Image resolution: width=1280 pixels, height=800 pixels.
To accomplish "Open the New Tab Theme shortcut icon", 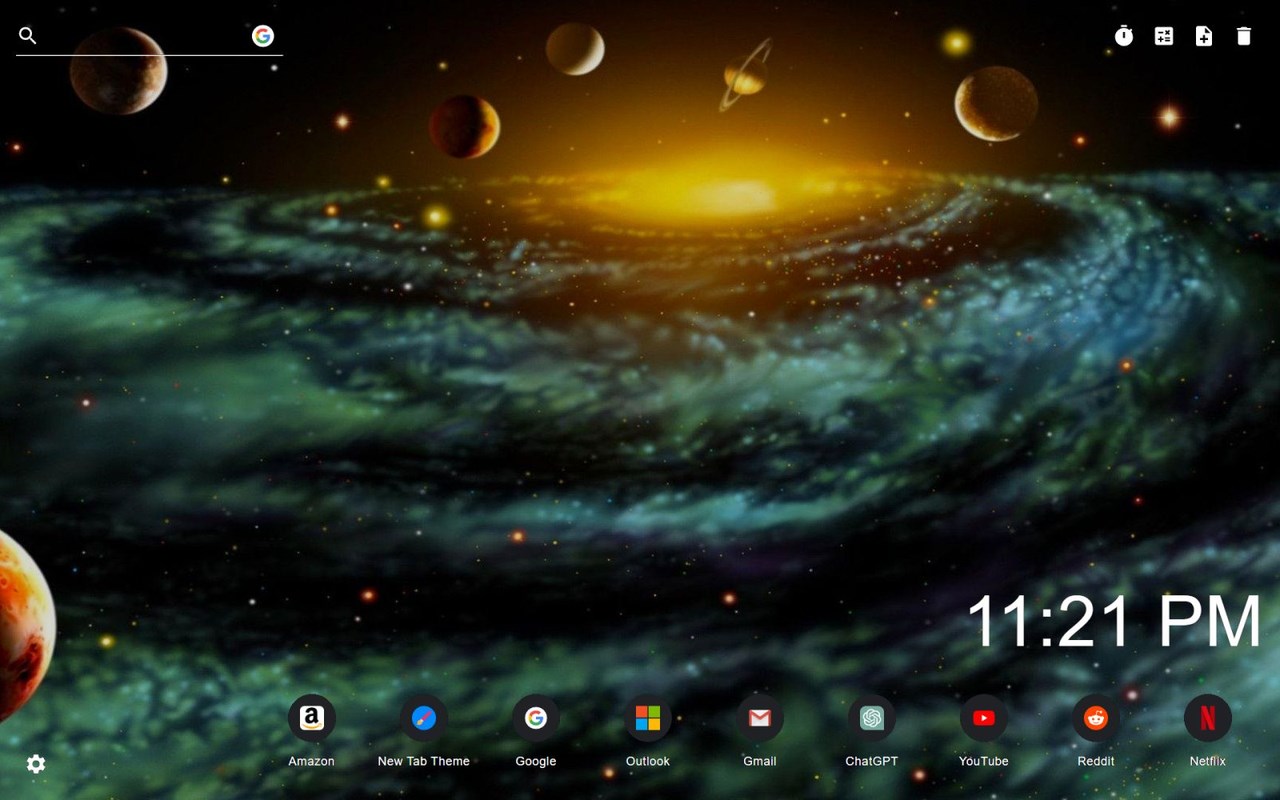I will (424, 718).
